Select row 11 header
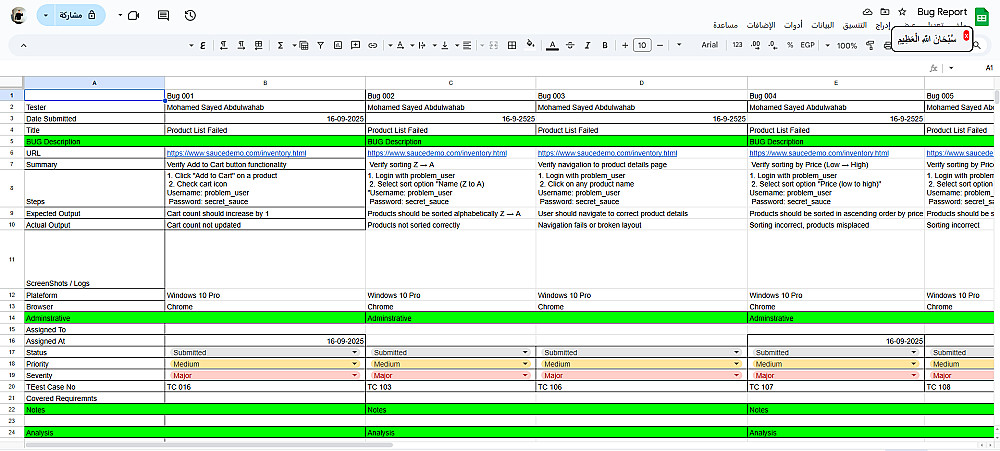The image size is (1000, 451). [11, 259]
